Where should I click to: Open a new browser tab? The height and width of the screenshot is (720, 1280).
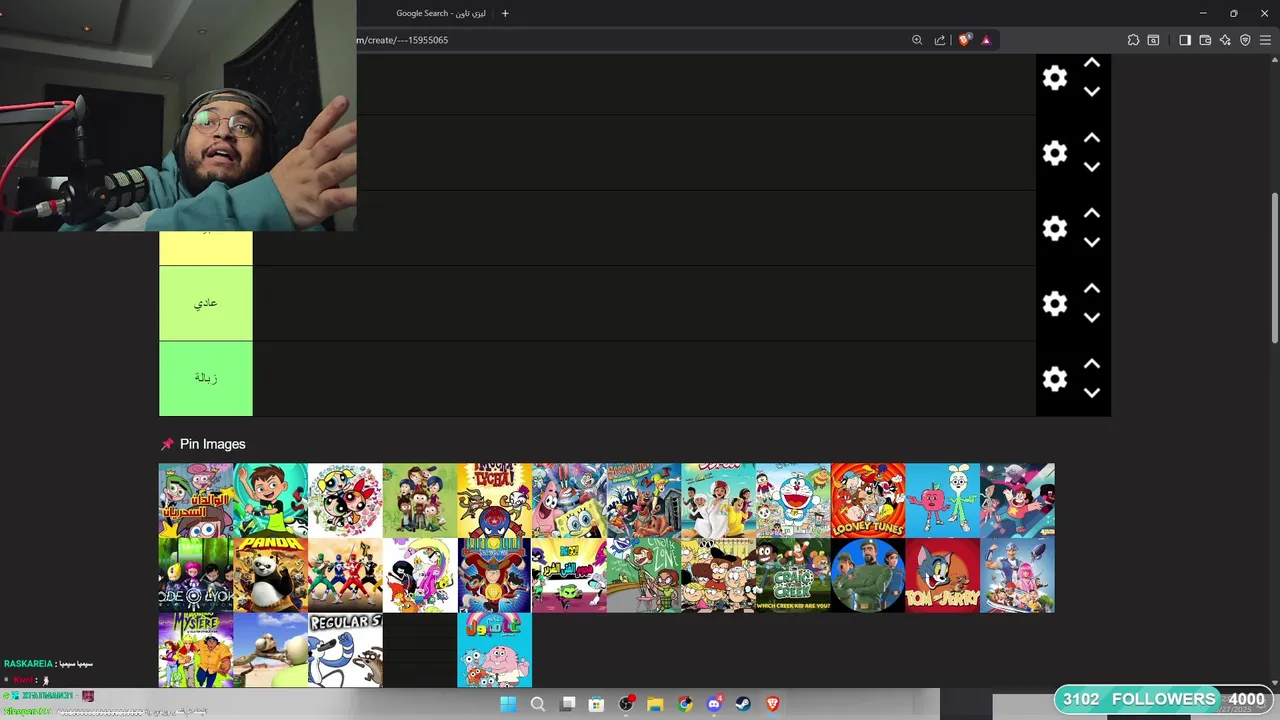(x=505, y=13)
